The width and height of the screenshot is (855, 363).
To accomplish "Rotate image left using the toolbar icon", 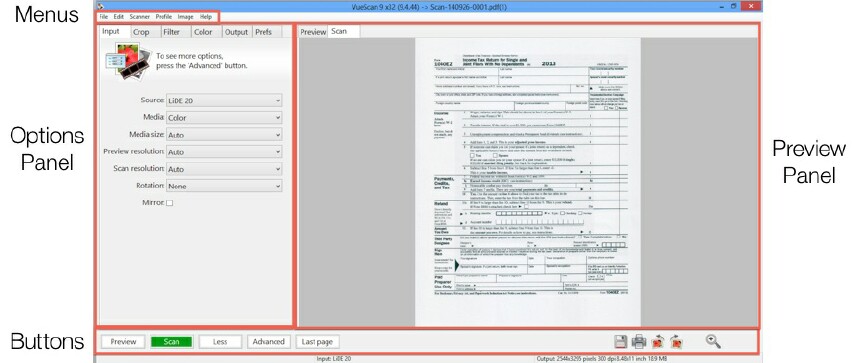I will pos(658,342).
